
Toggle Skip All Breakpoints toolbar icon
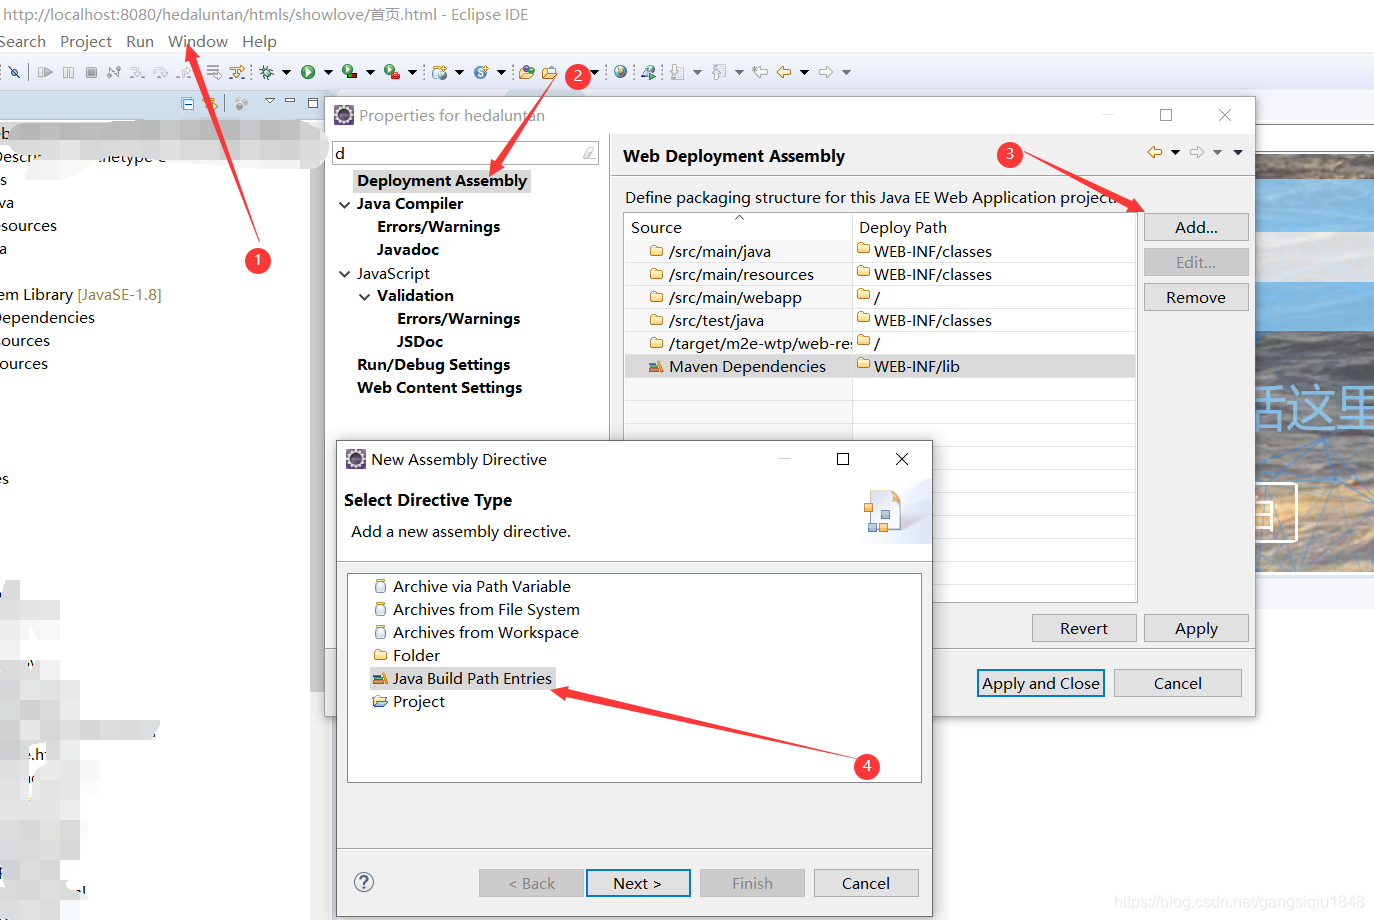click(14, 72)
